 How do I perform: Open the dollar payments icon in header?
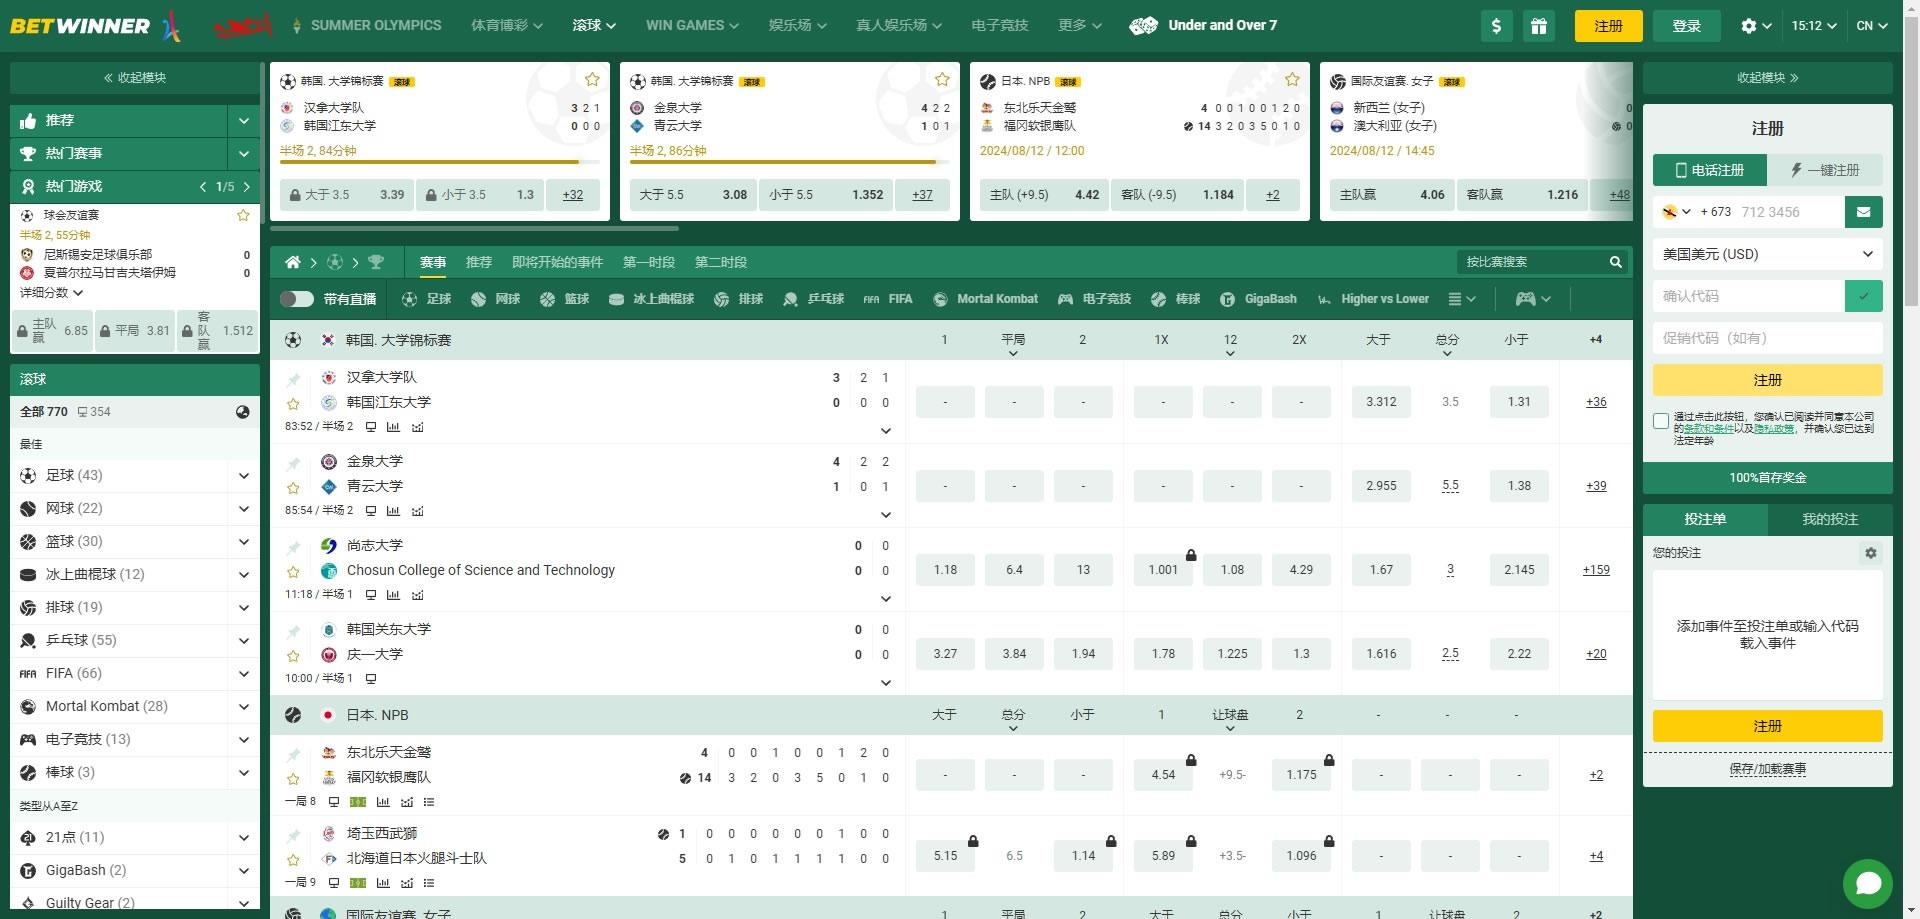[x=1496, y=26]
